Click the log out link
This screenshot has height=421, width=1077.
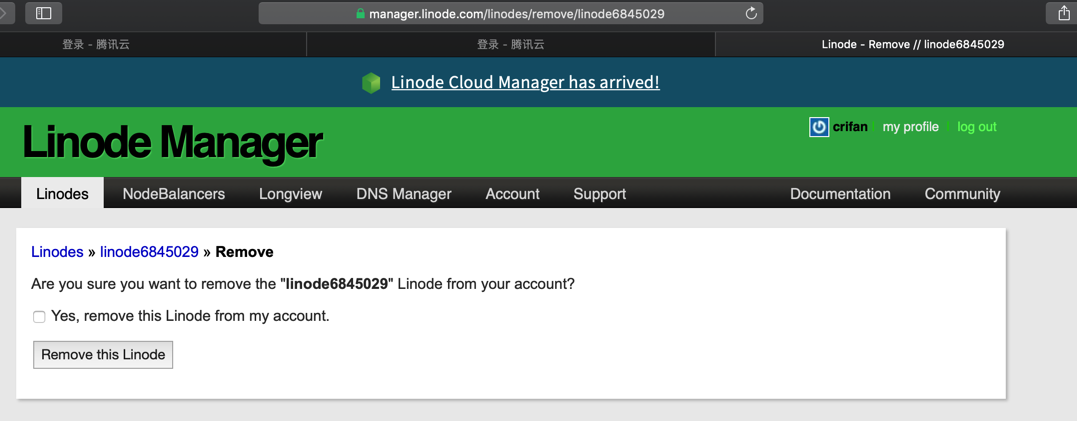pos(976,127)
